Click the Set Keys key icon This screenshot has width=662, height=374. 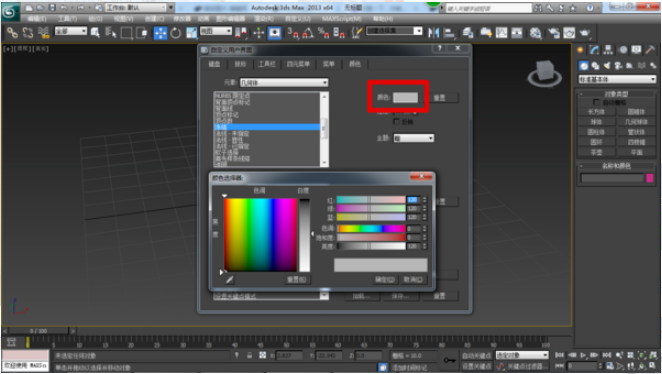449,360
